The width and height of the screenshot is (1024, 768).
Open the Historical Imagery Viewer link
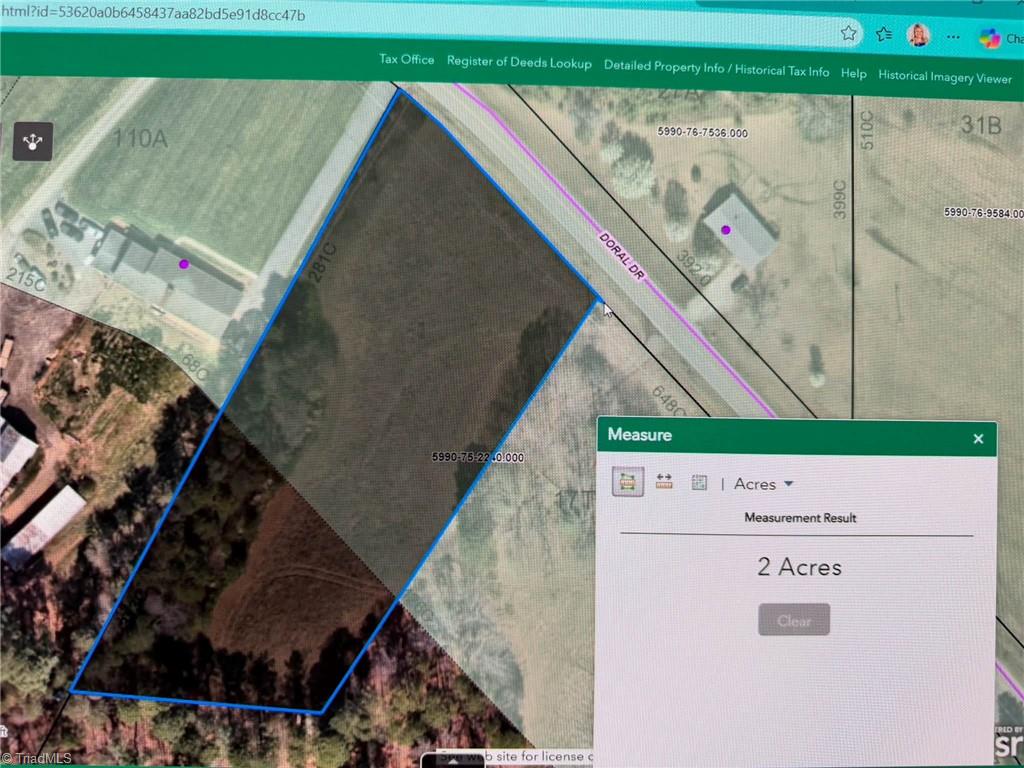(x=945, y=77)
